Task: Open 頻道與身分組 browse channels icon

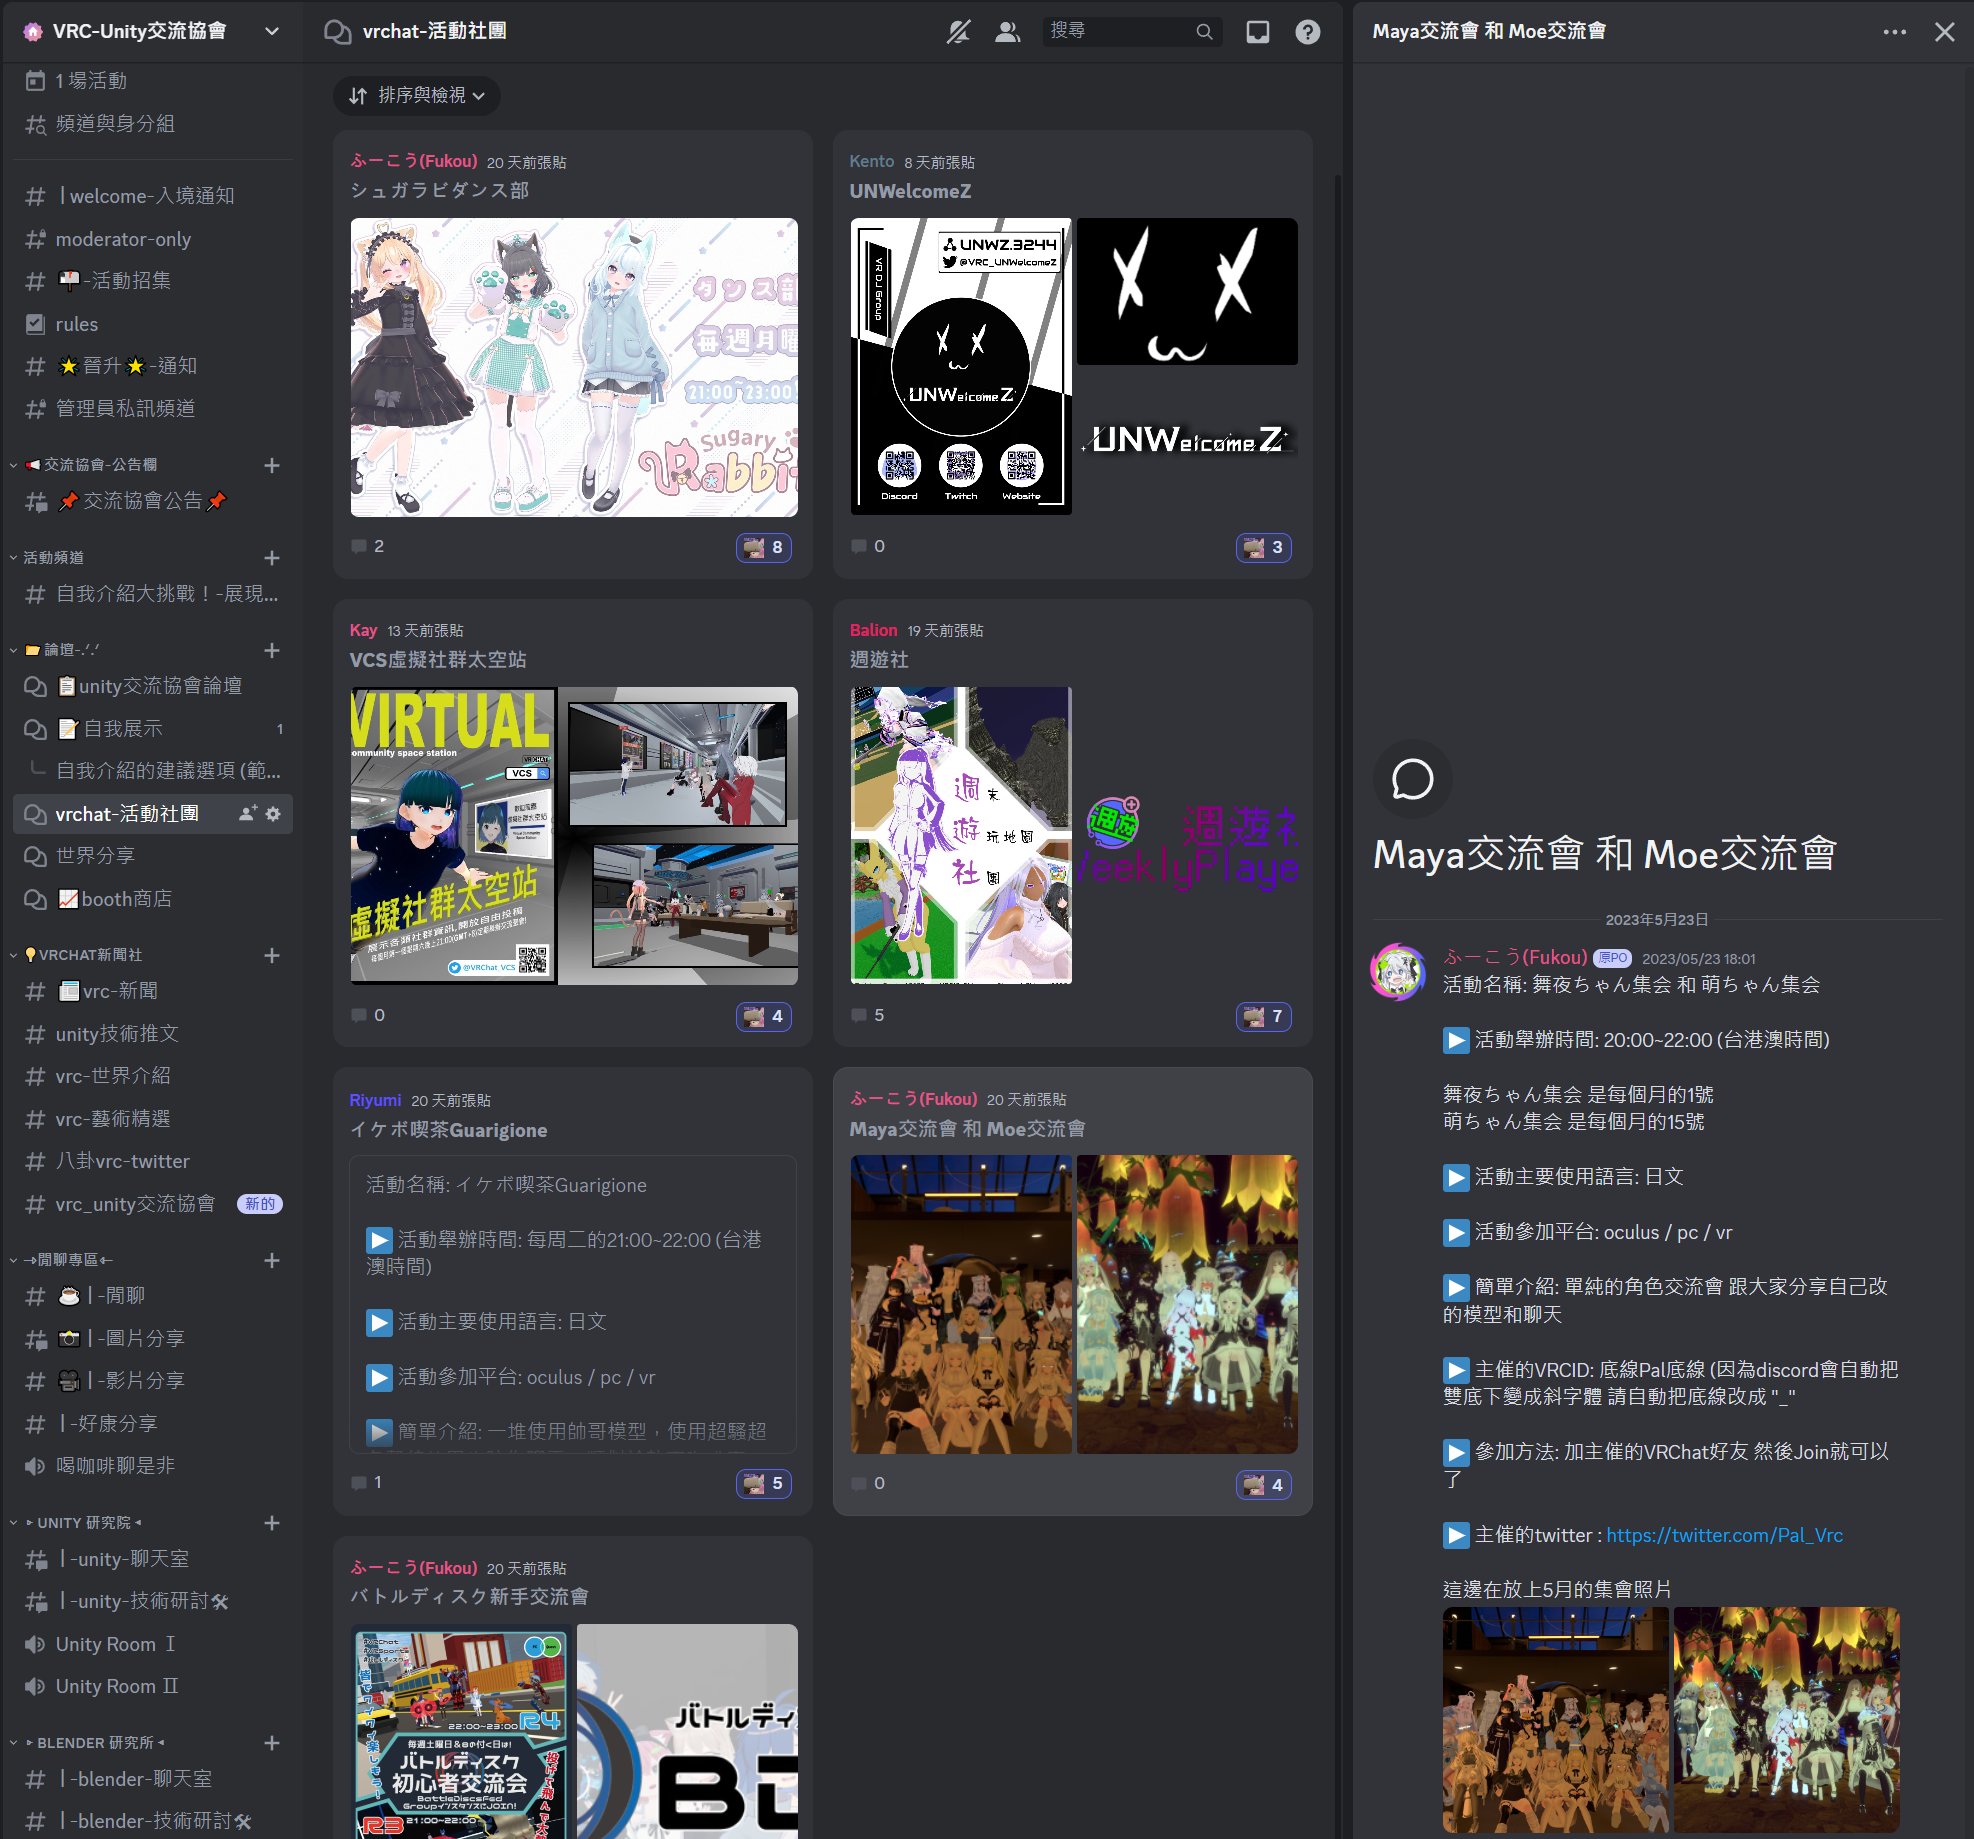Action: point(34,123)
